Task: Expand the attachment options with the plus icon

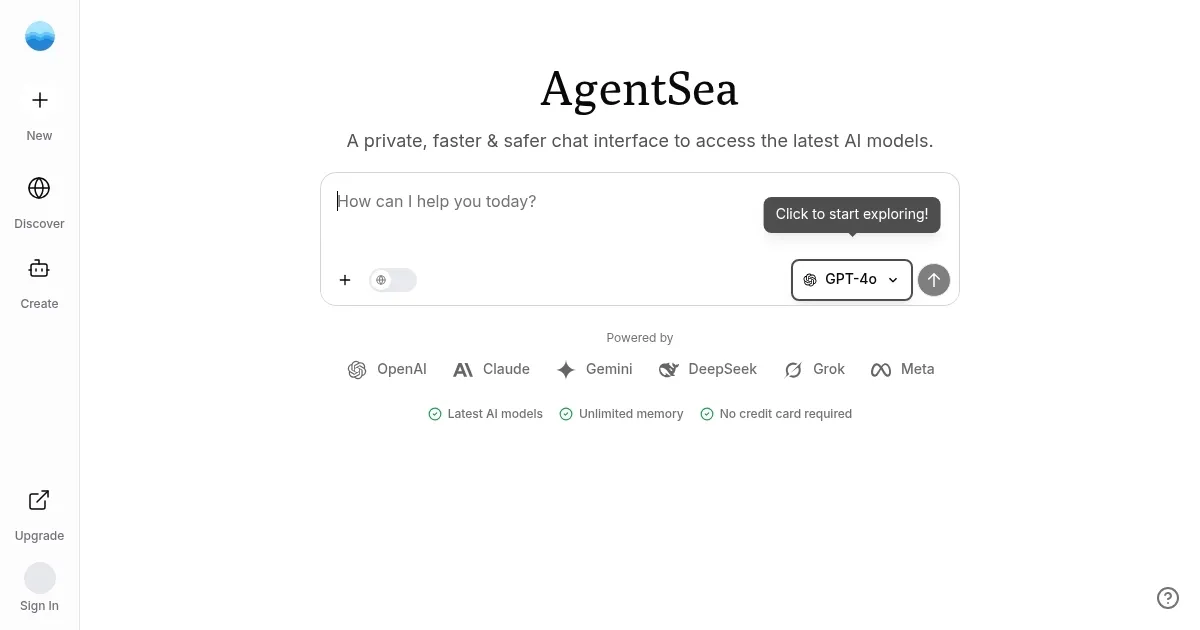Action: coord(345,280)
